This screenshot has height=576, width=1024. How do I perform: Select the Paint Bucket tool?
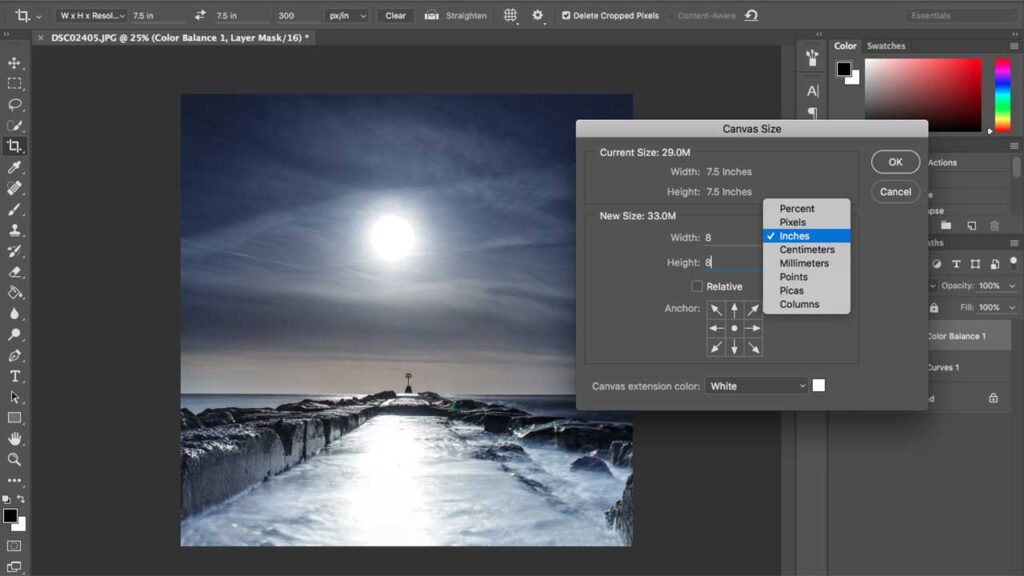[x=14, y=293]
